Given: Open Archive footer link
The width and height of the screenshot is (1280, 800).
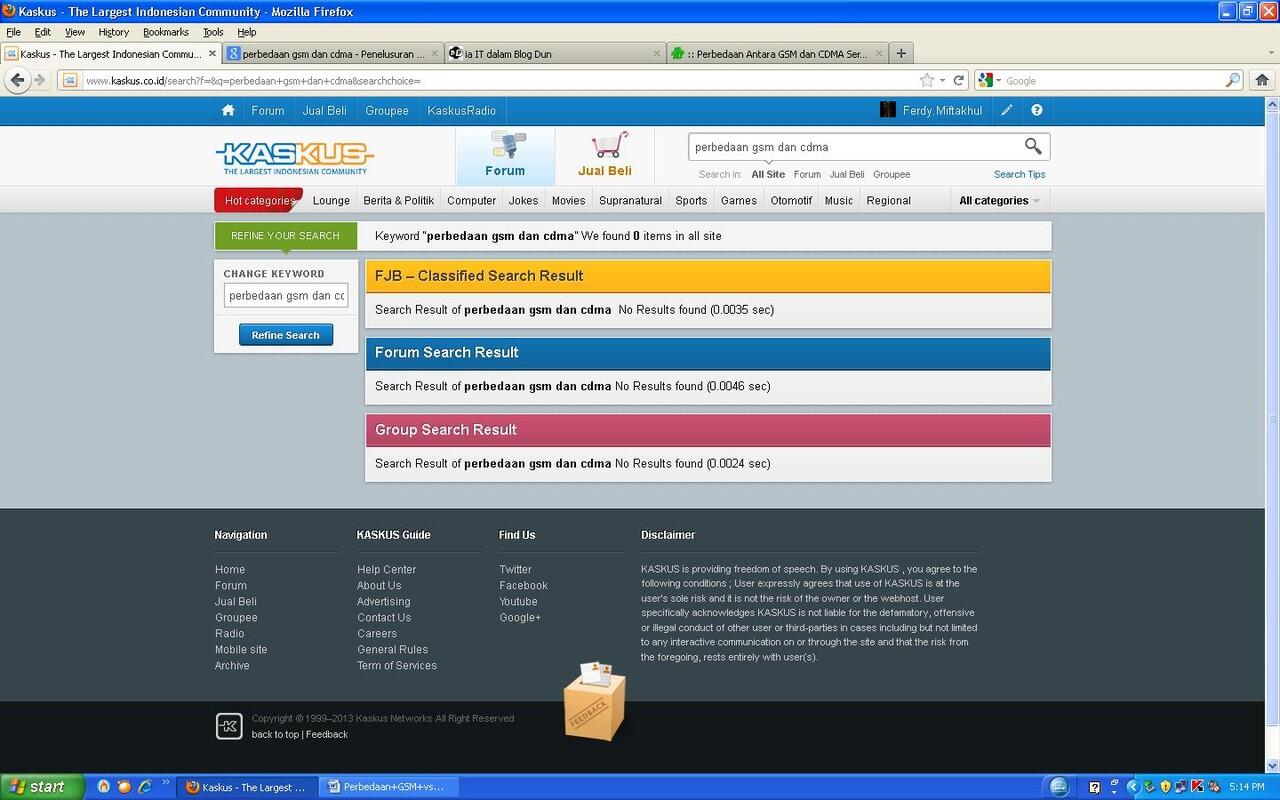Looking at the screenshot, I should (232, 666).
